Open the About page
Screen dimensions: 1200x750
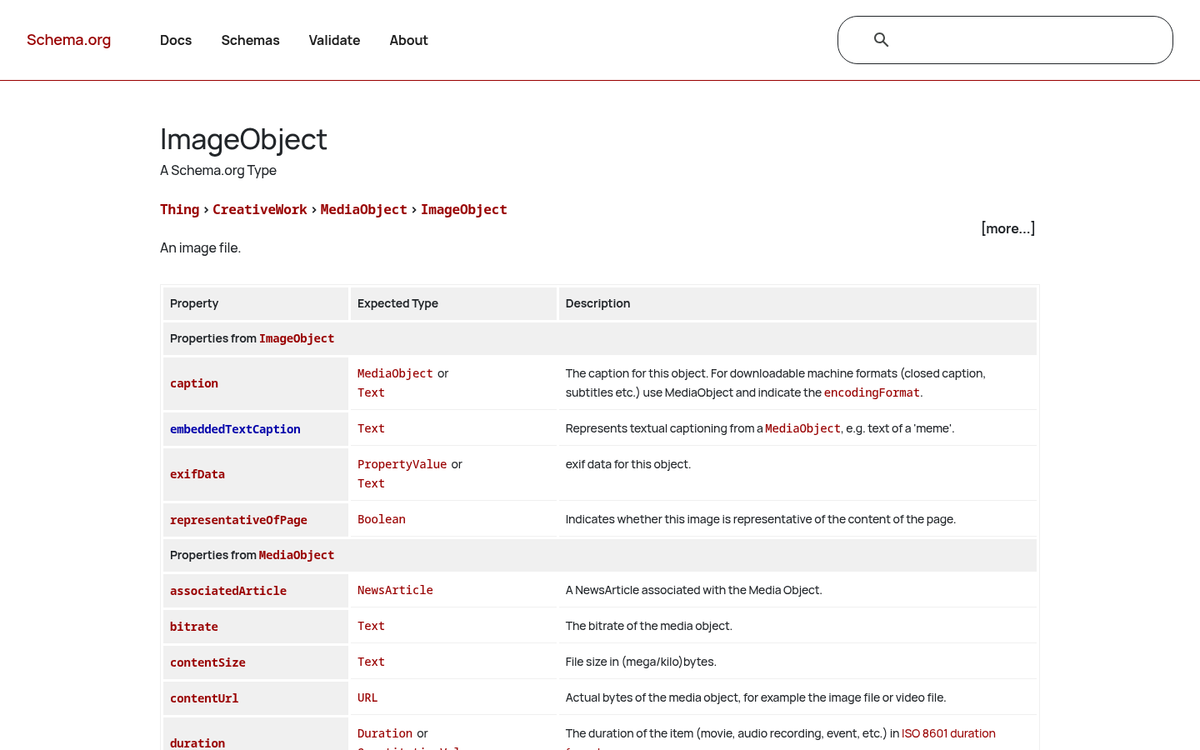(408, 40)
